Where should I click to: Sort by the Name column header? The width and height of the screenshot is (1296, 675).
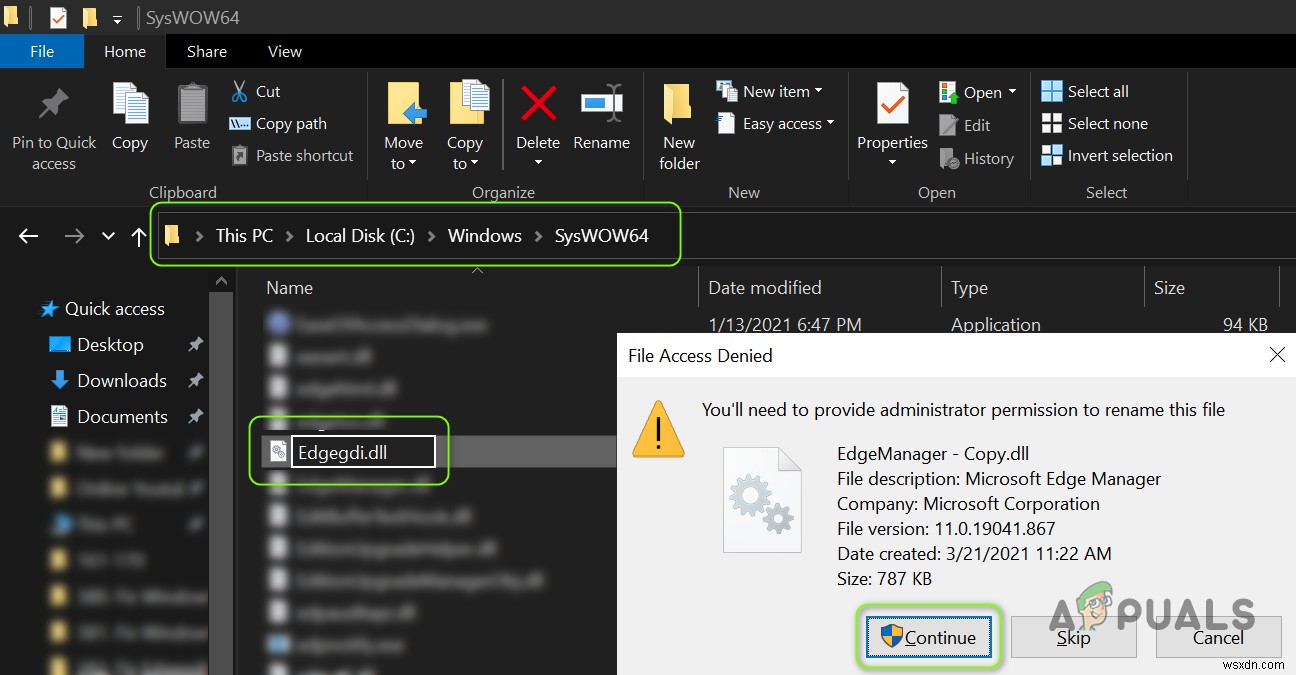point(289,288)
